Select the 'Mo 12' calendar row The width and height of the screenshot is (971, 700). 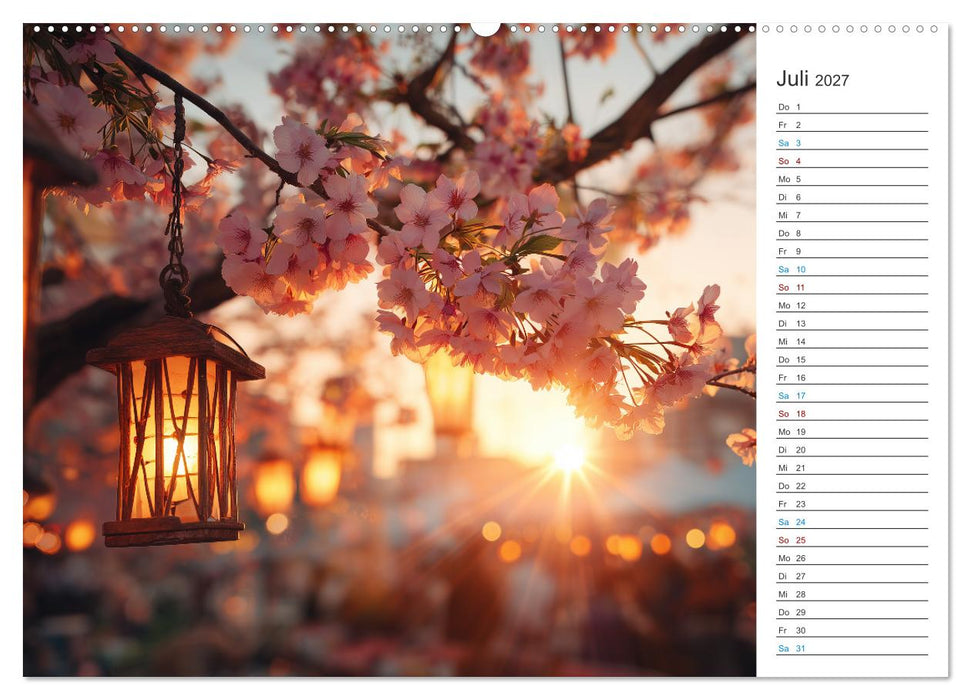[852, 305]
